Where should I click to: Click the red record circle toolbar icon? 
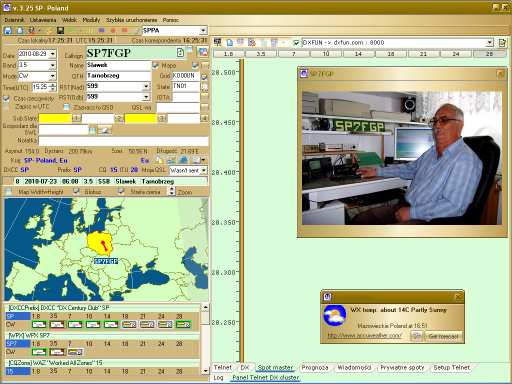coord(113,31)
